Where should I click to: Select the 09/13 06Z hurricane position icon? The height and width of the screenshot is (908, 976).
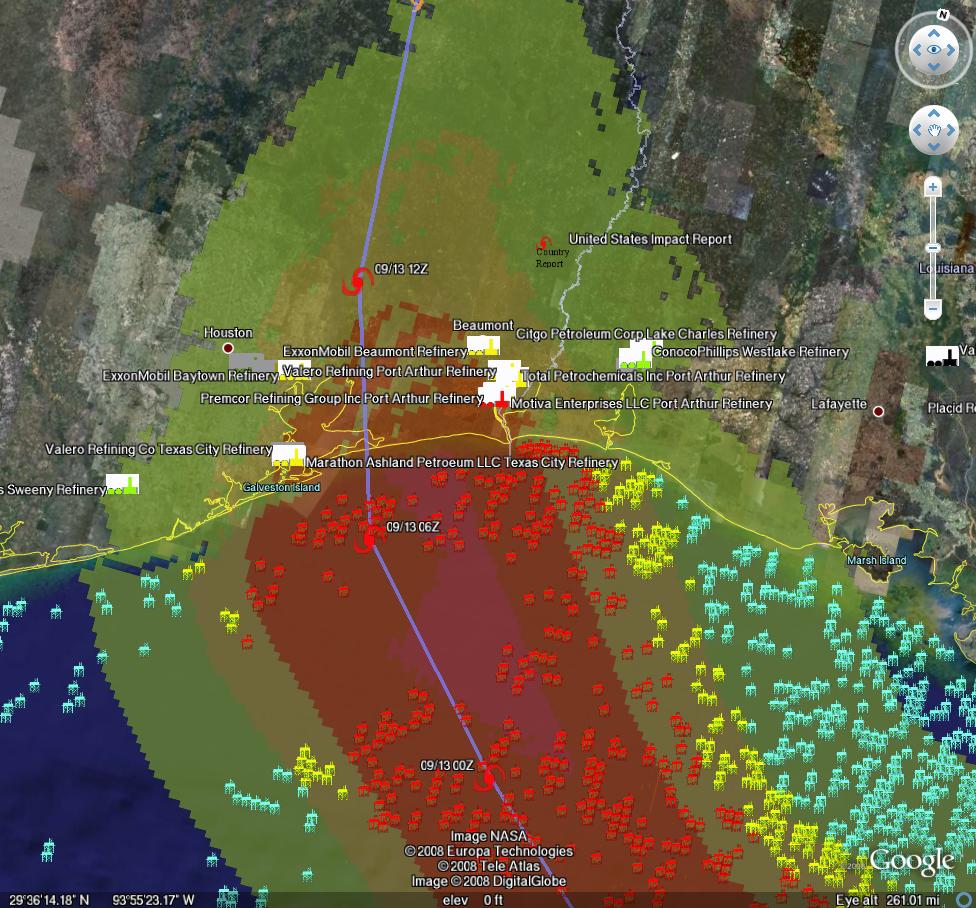click(x=369, y=539)
